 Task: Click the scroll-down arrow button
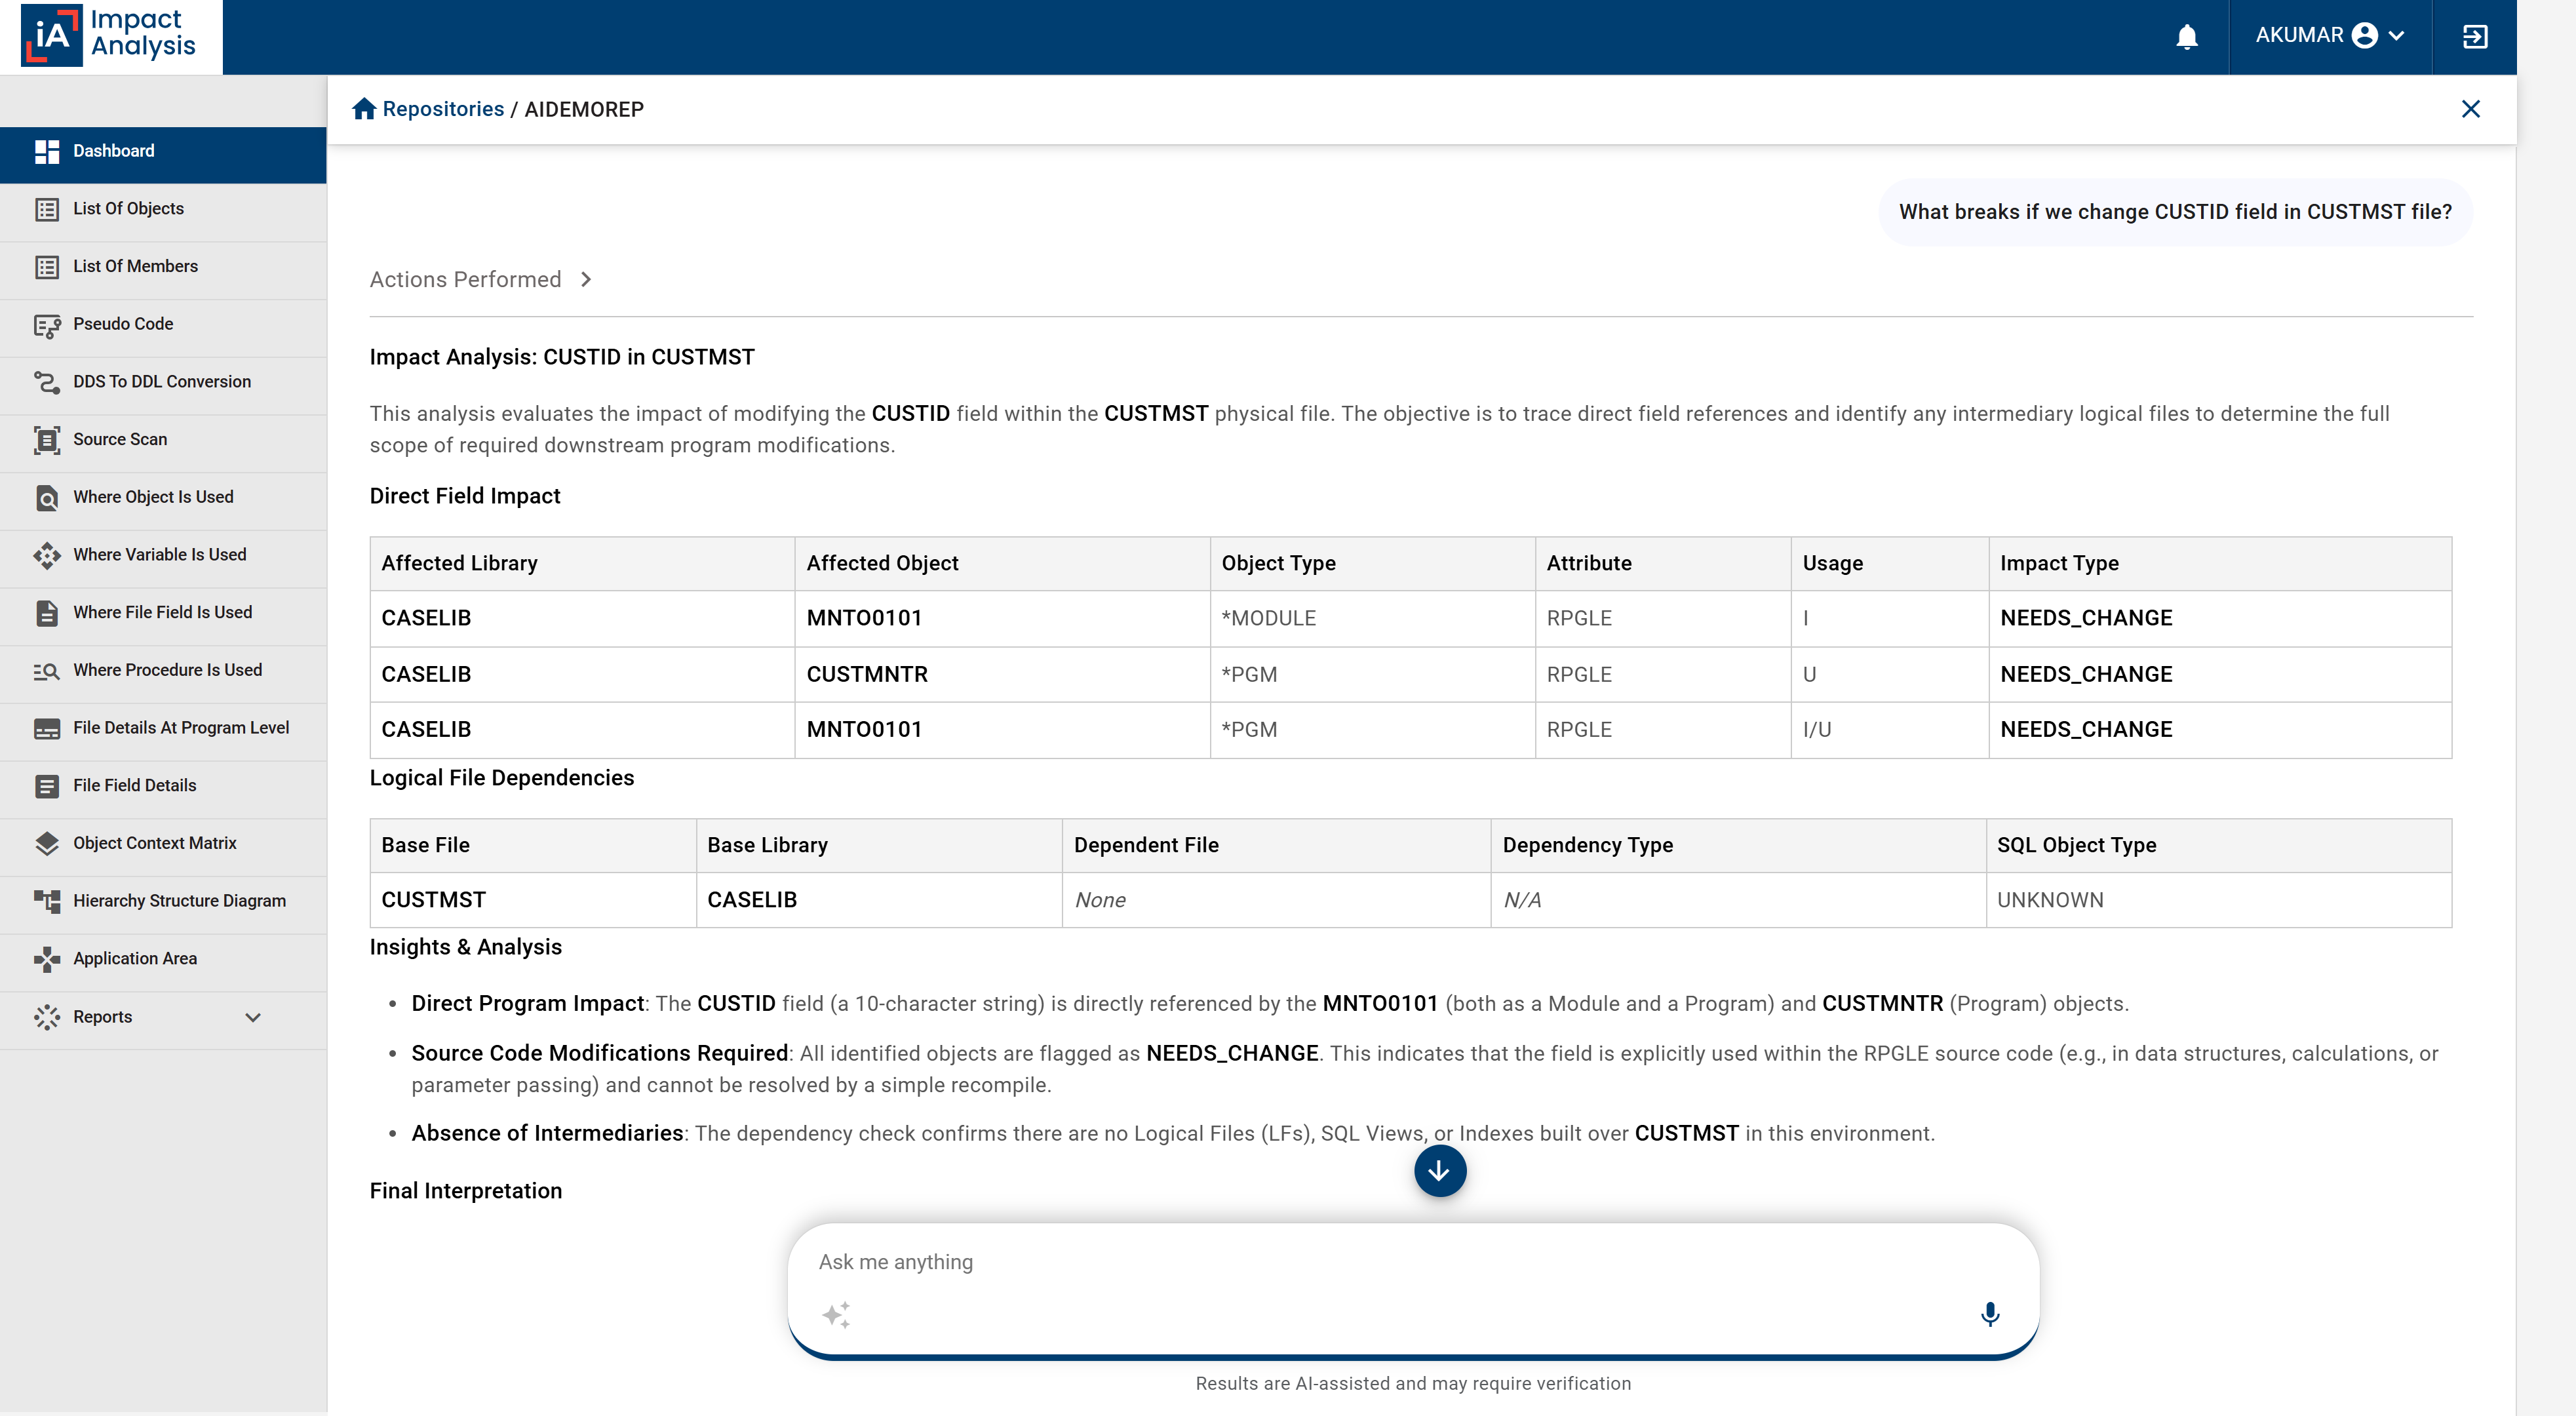point(1440,1171)
